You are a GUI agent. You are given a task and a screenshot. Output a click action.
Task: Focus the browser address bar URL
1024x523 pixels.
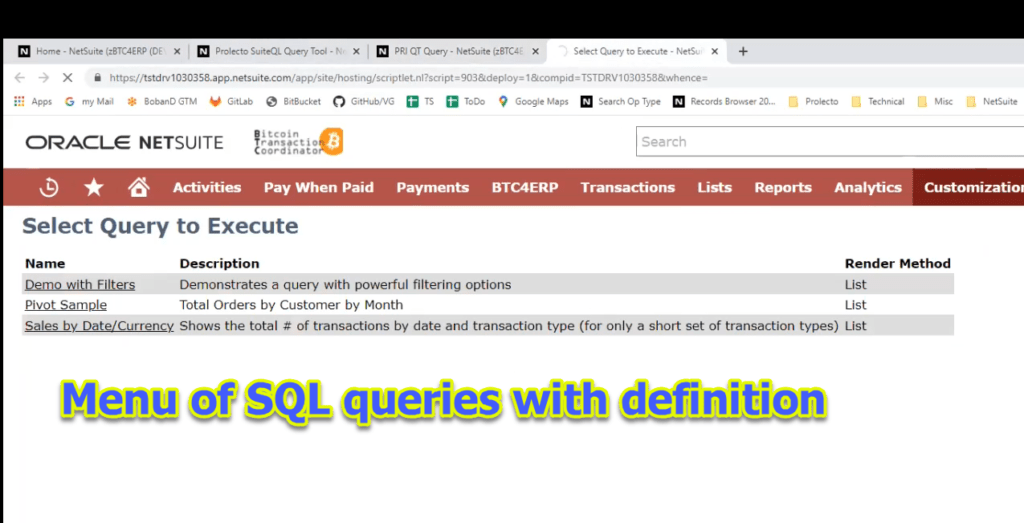(408, 78)
